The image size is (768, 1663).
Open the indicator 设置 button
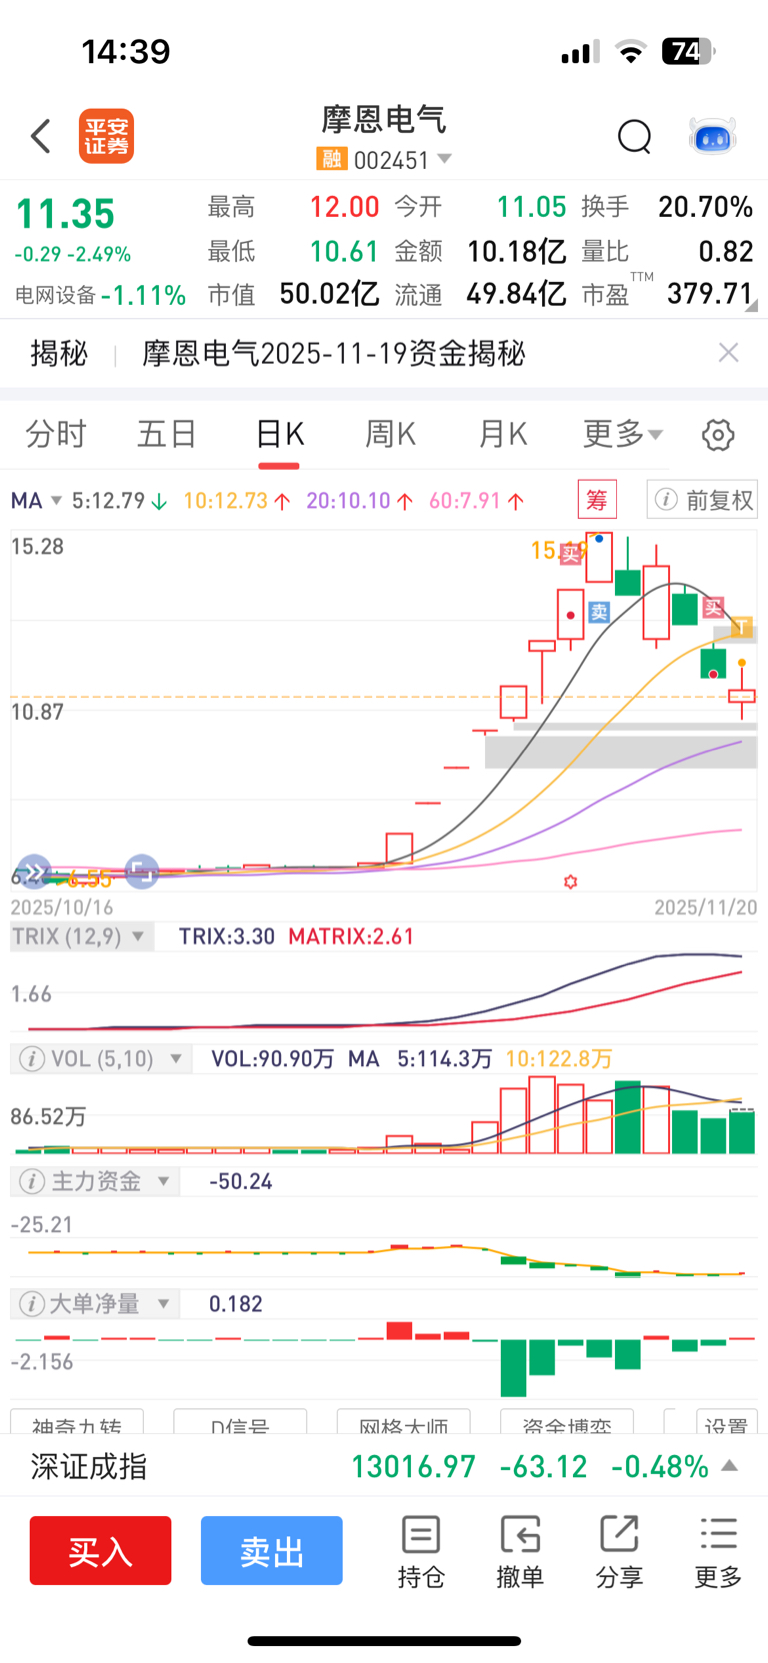(726, 1423)
